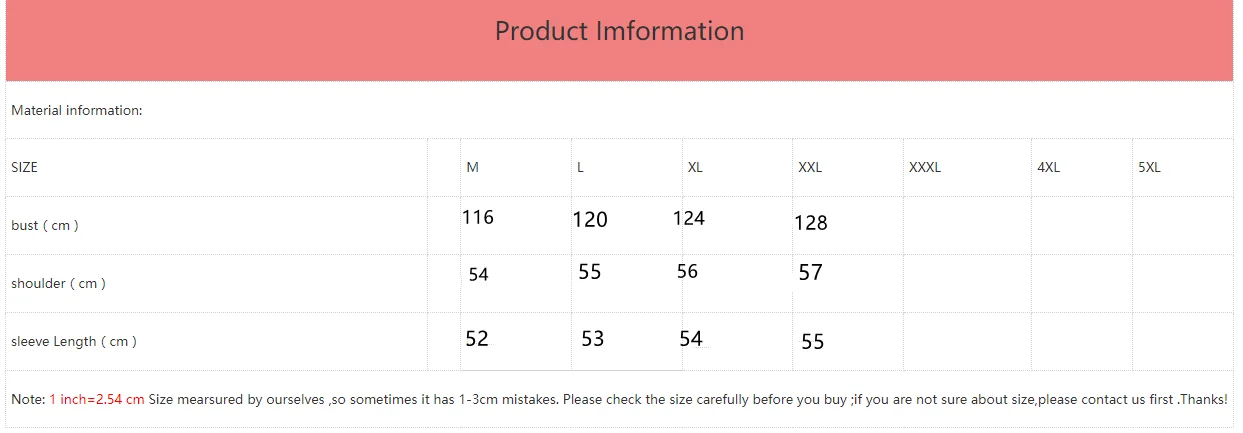Select the XL size column header

pos(695,167)
